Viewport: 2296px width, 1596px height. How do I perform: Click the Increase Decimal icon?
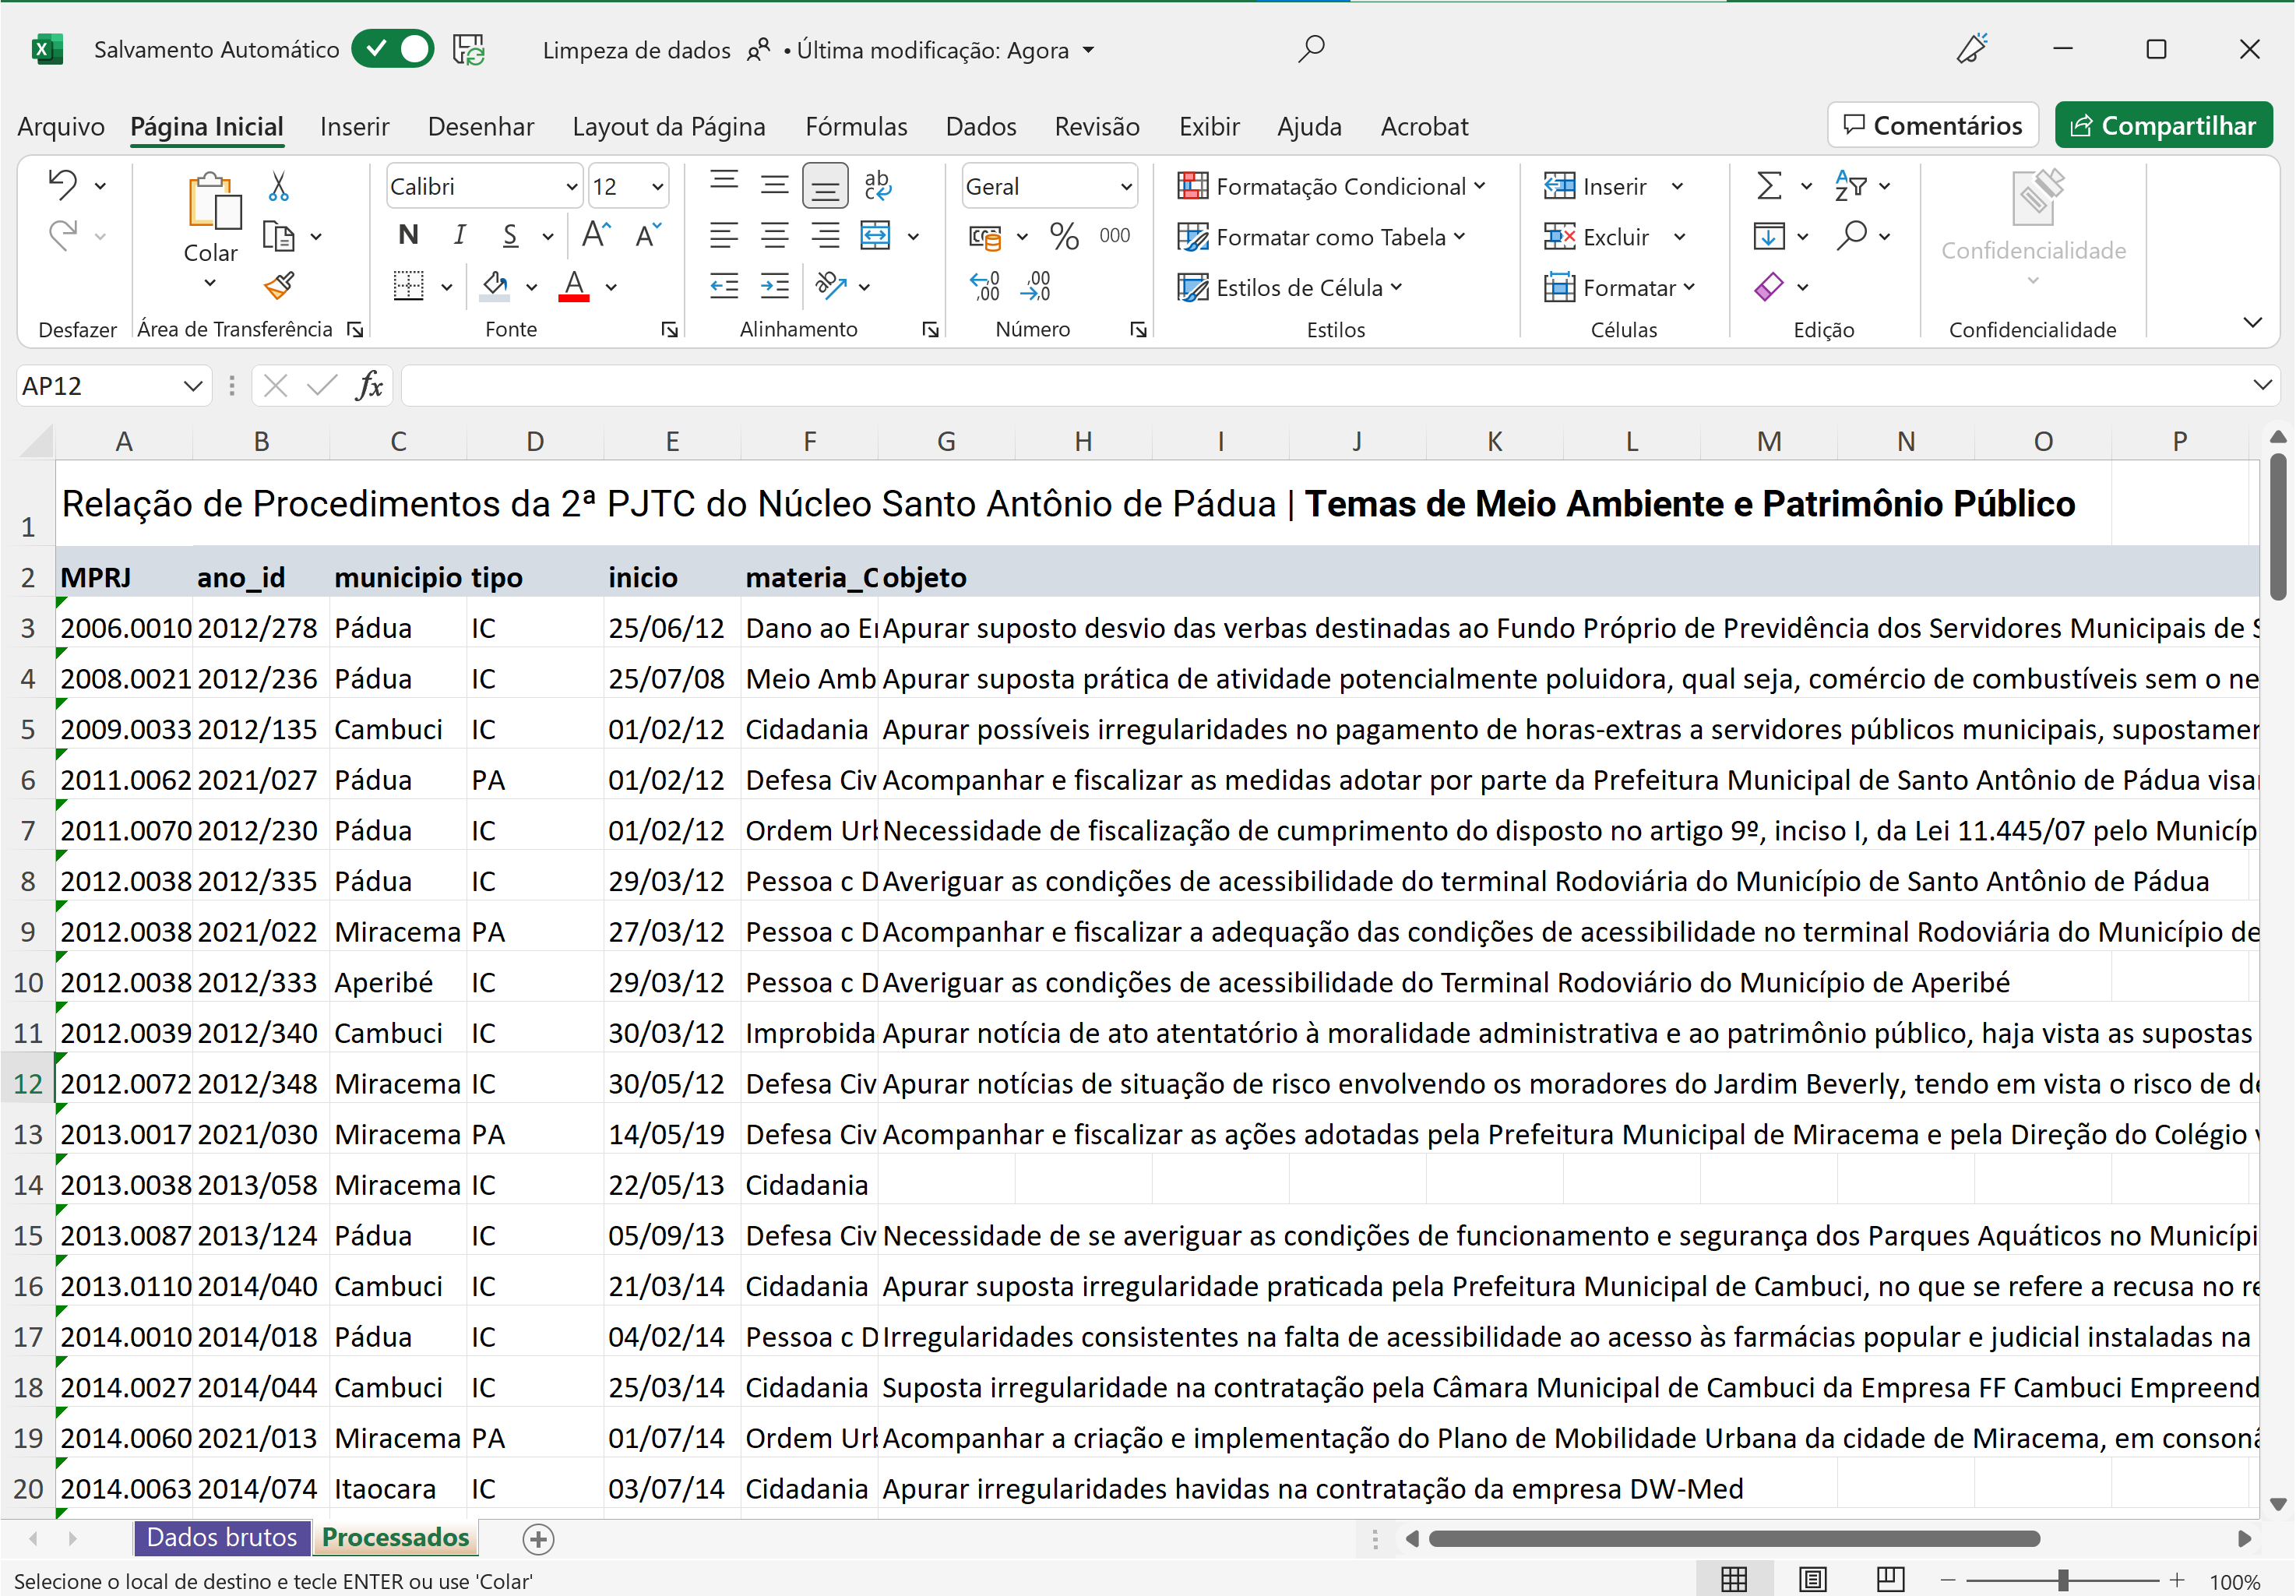985,287
